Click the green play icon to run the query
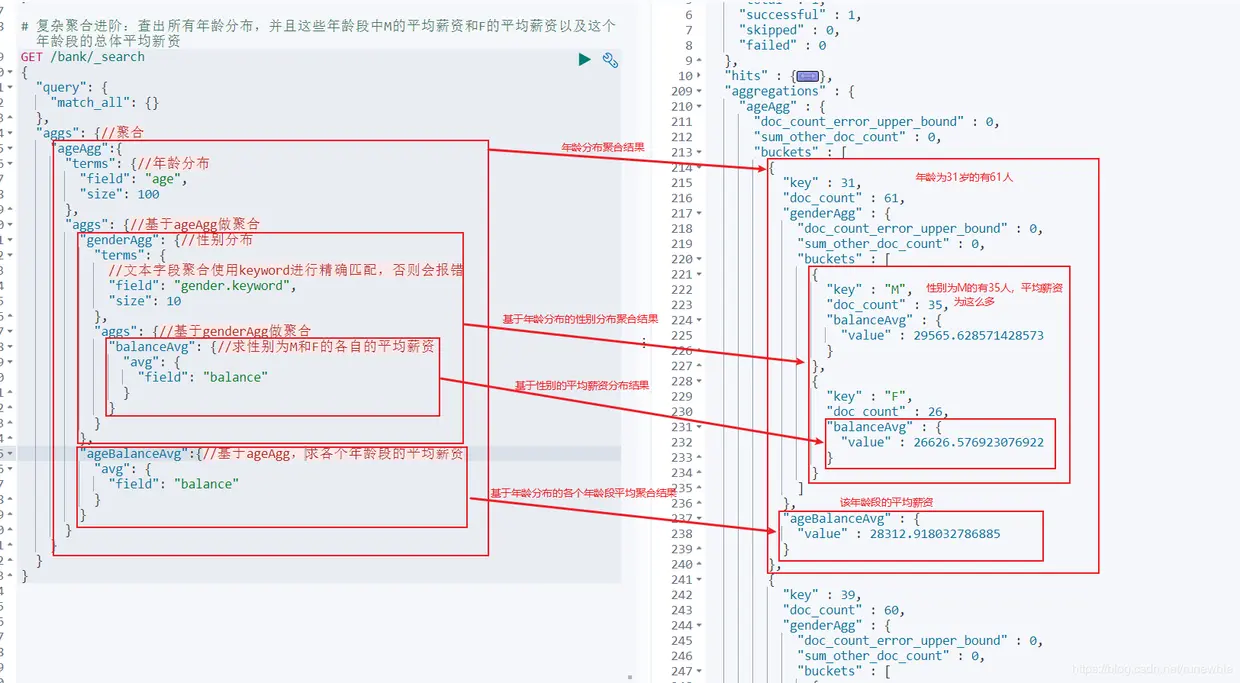Viewport: 1240px width, 683px height. click(584, 59)
